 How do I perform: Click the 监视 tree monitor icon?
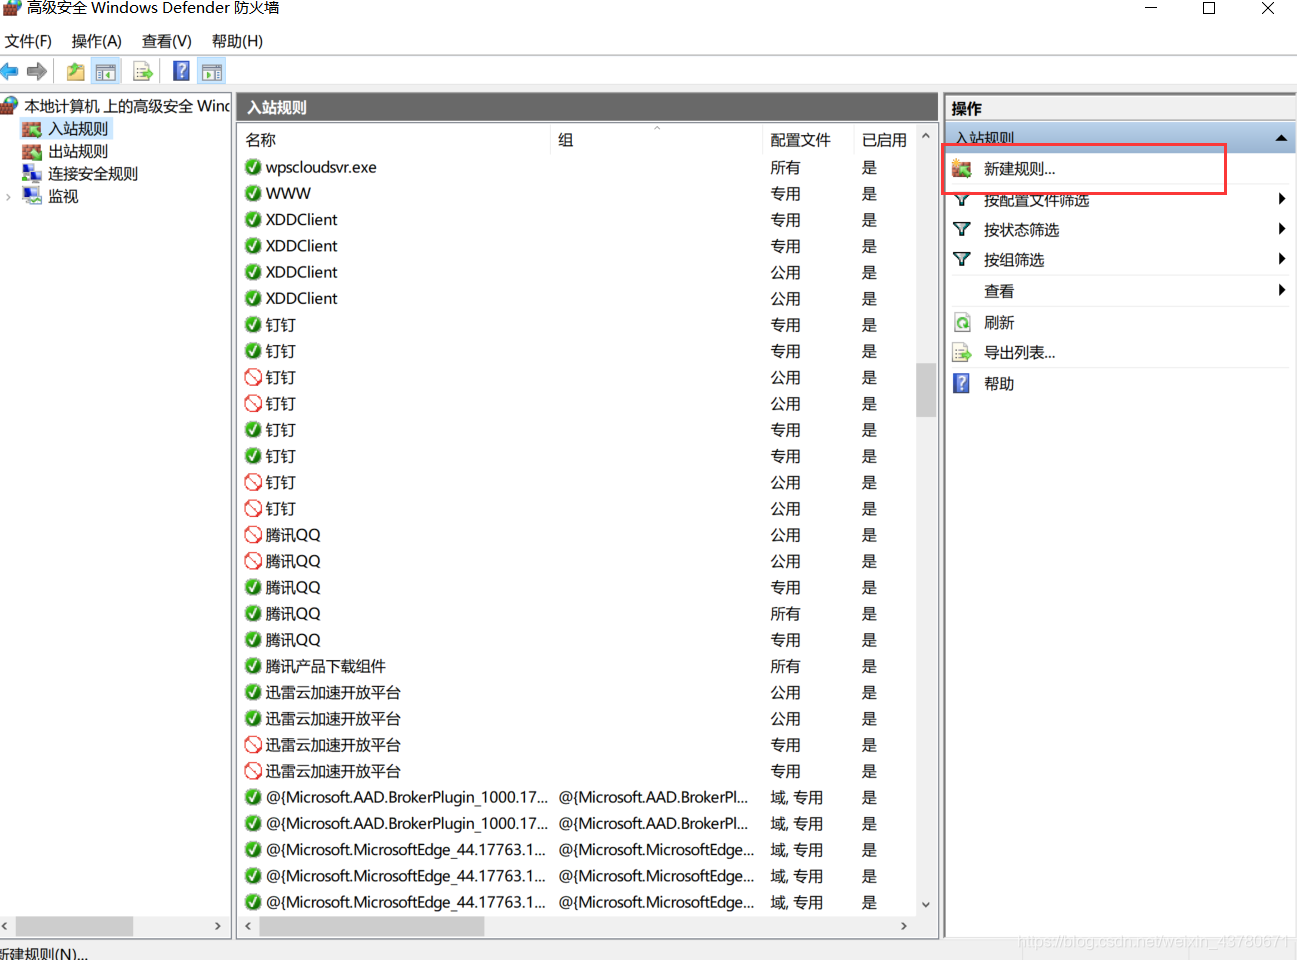[x=32, y=195]
